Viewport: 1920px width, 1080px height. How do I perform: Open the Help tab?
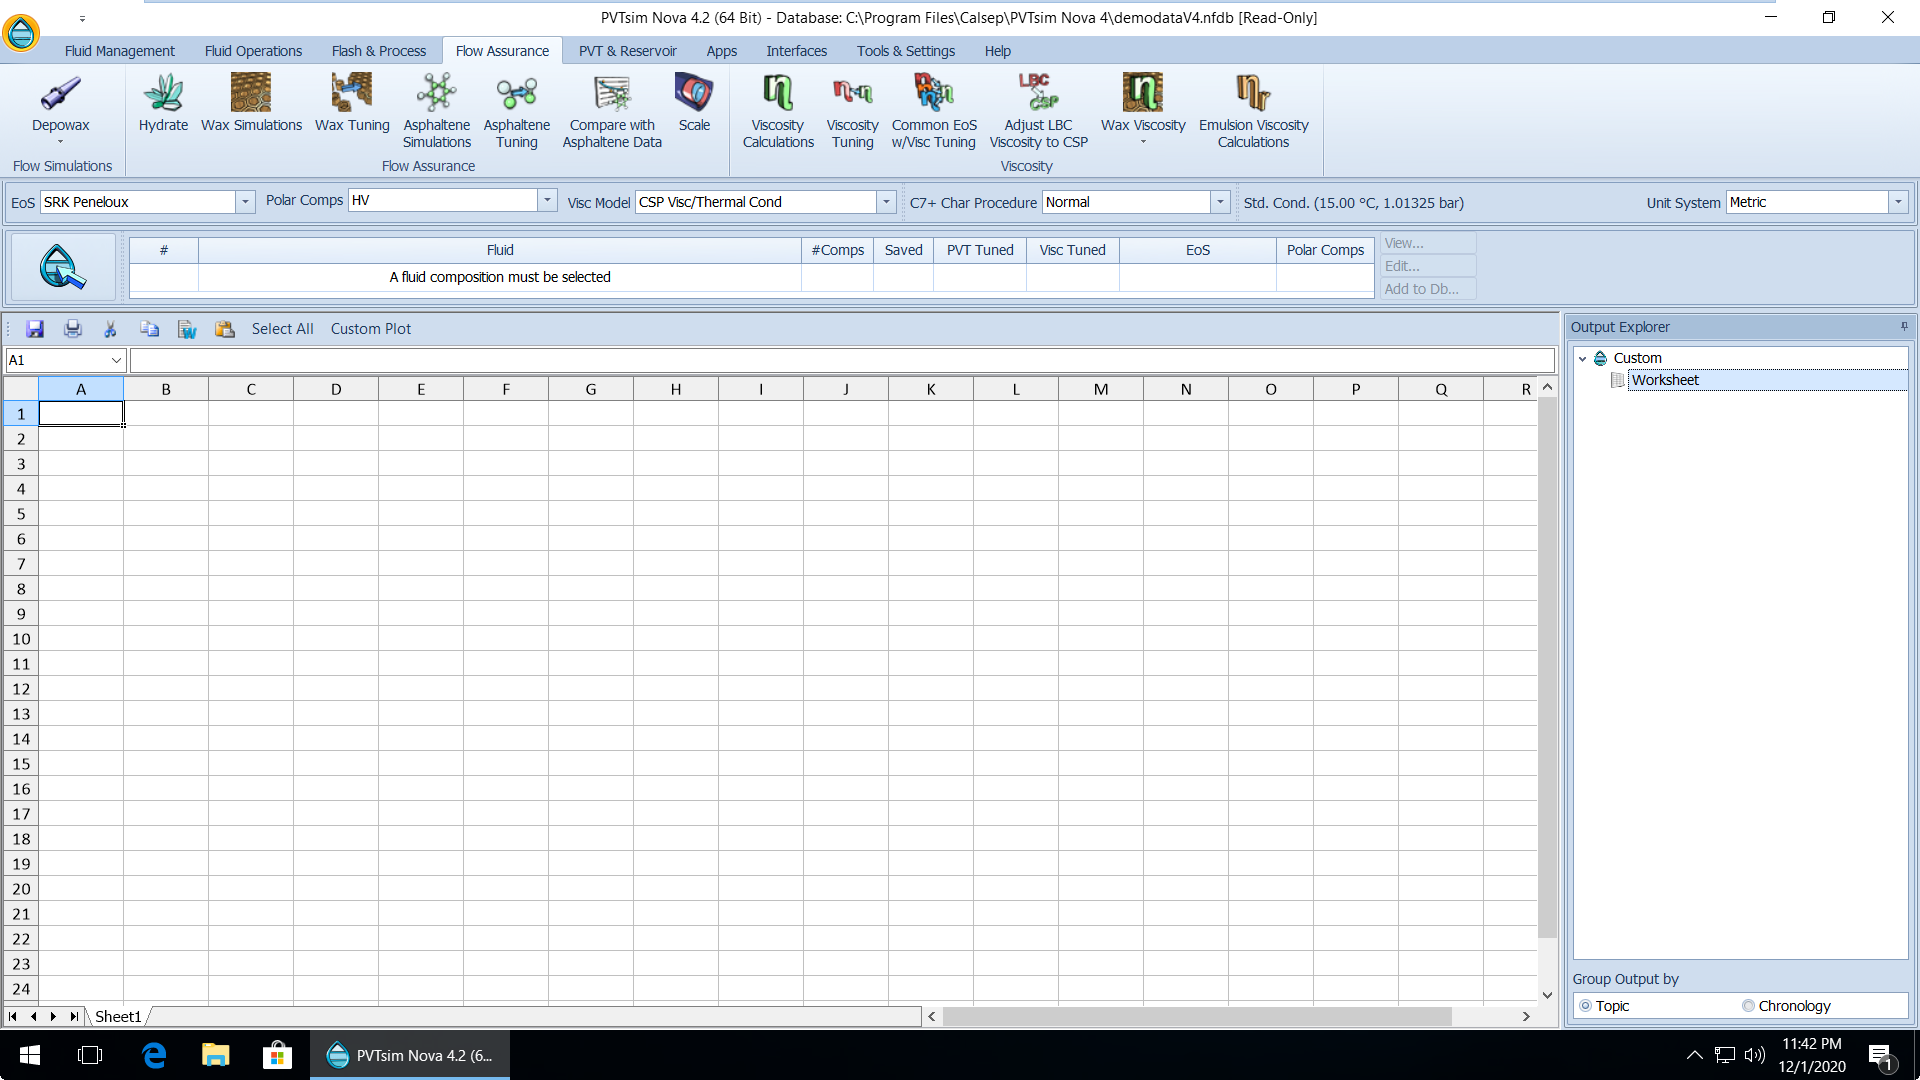click(997, 51)
